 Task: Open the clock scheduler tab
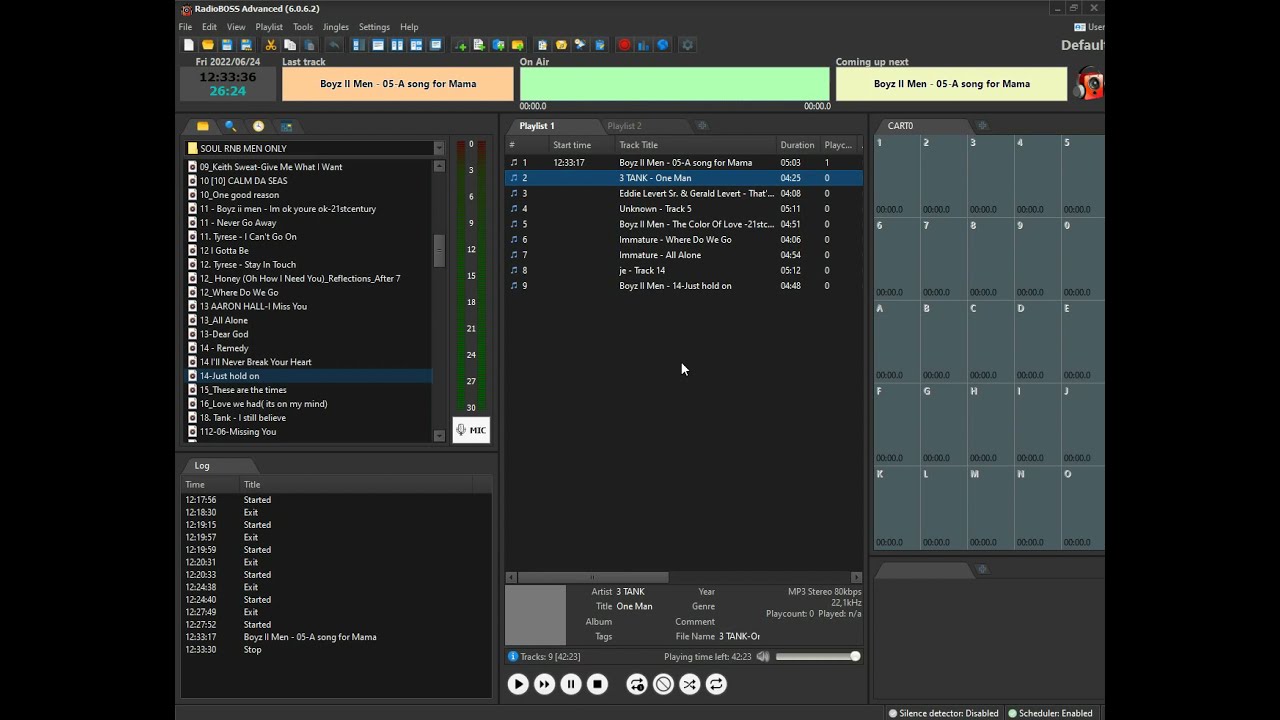click(x=259, y=126)
